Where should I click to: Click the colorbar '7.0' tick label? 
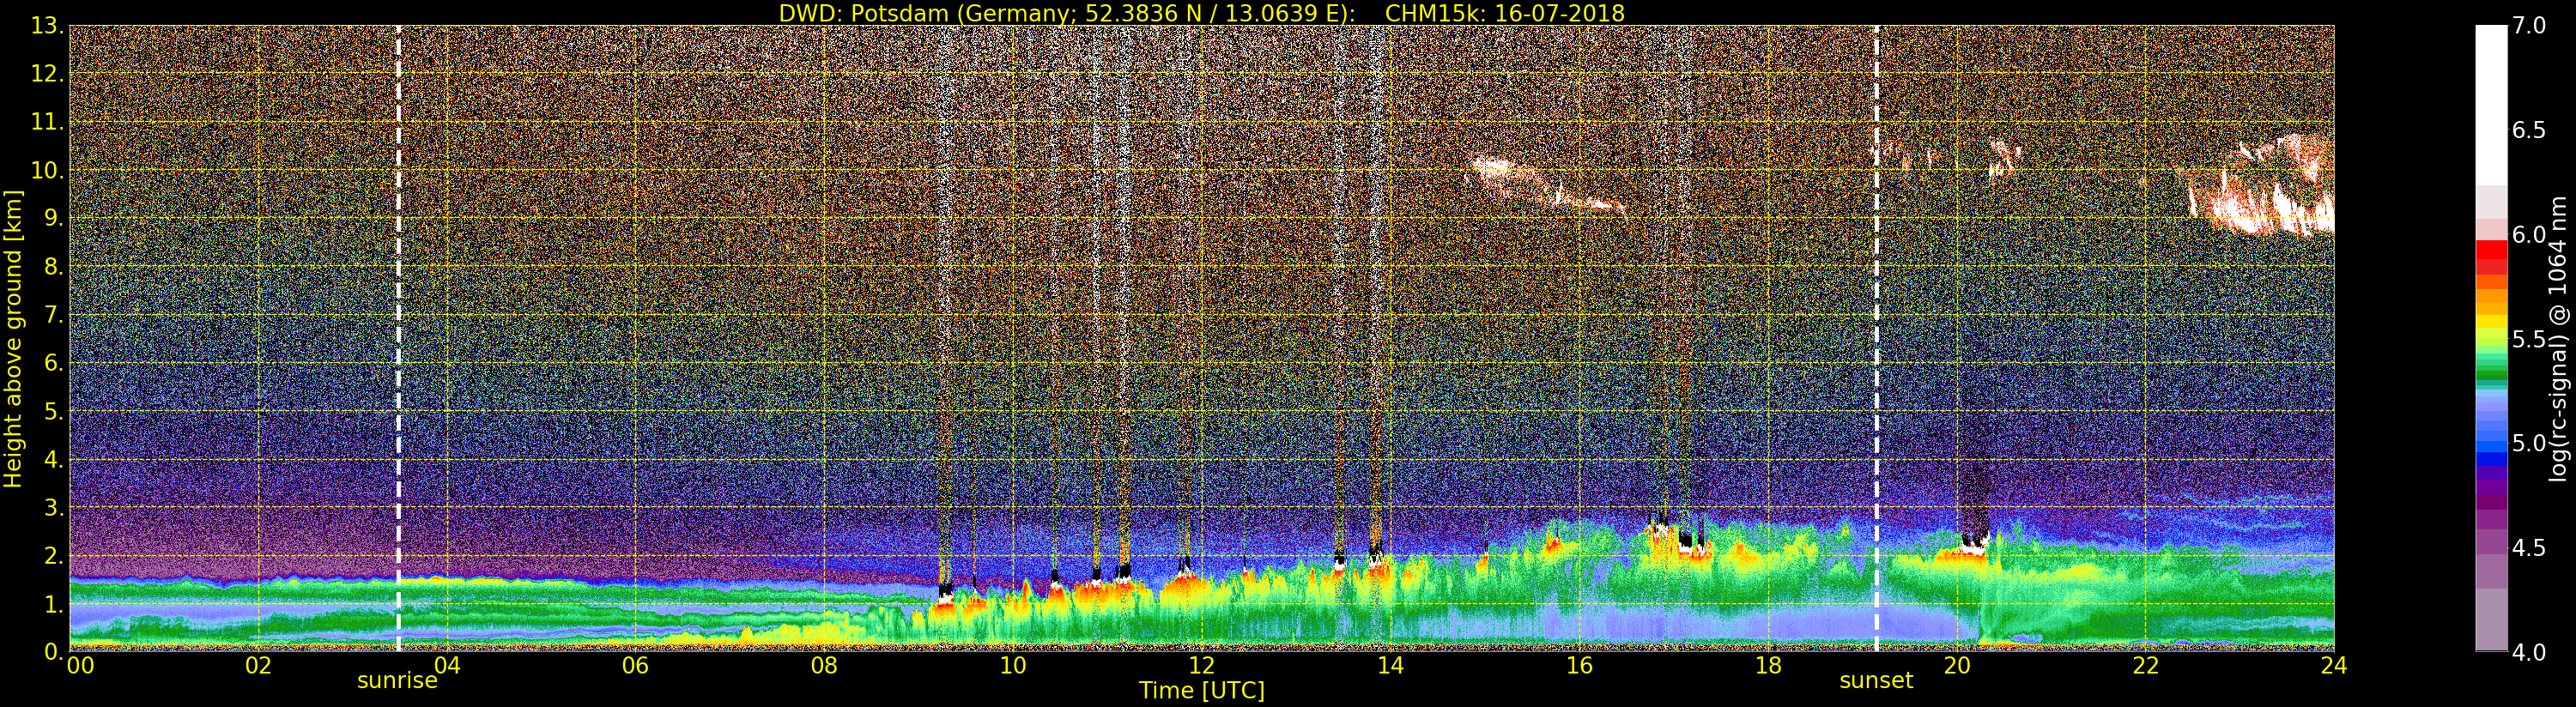click(2529, 26)
